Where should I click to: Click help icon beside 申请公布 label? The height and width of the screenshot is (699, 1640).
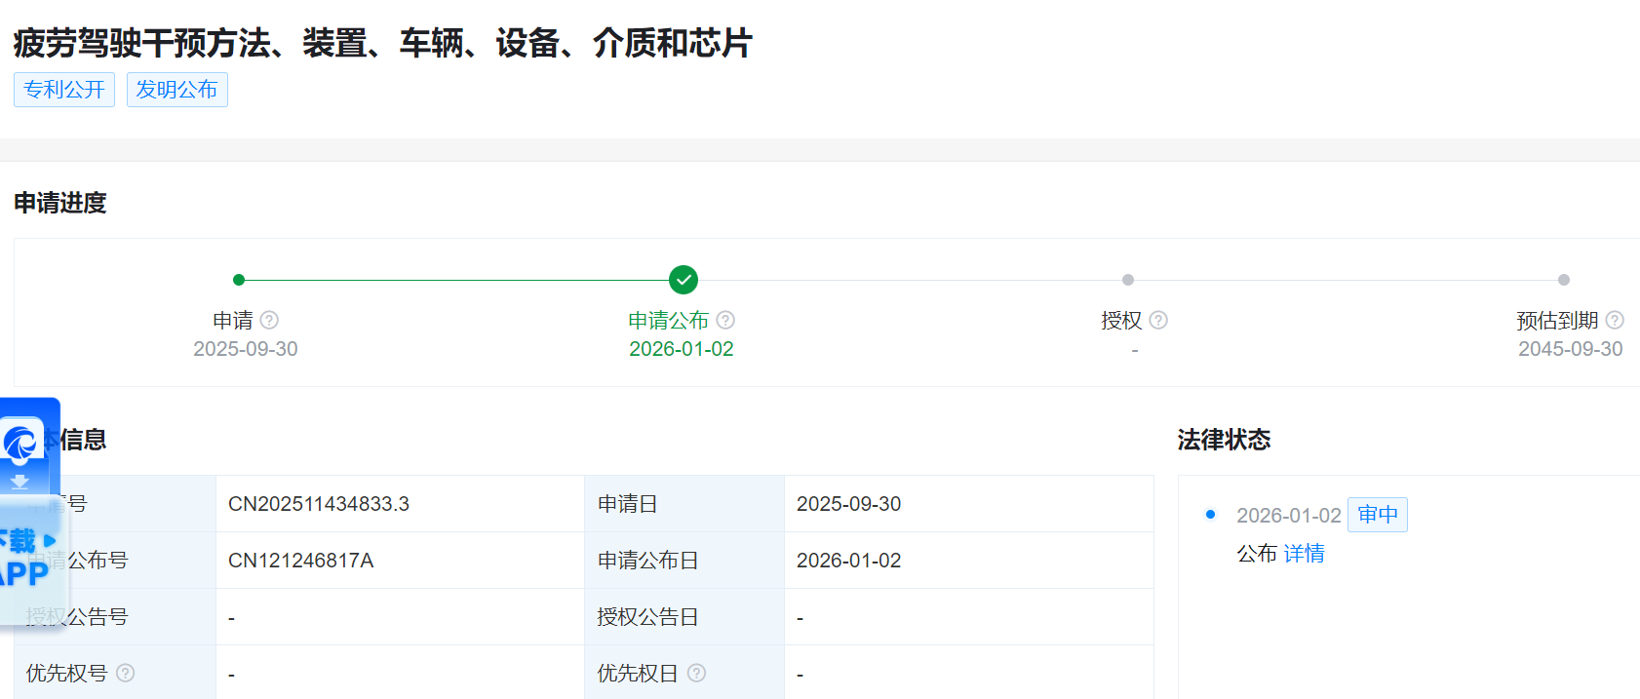(x=726, y=320)
